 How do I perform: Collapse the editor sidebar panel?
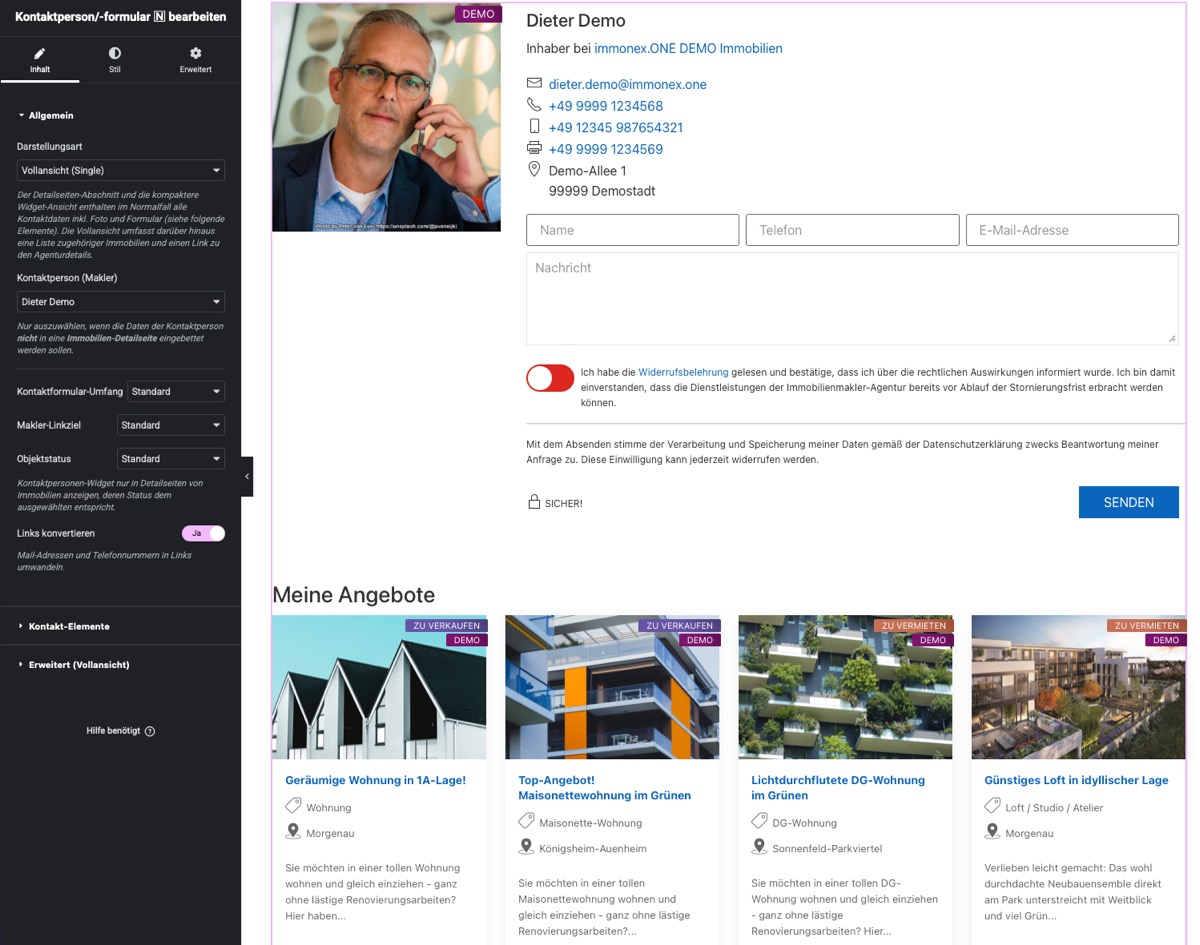click(x=247, y=477)
